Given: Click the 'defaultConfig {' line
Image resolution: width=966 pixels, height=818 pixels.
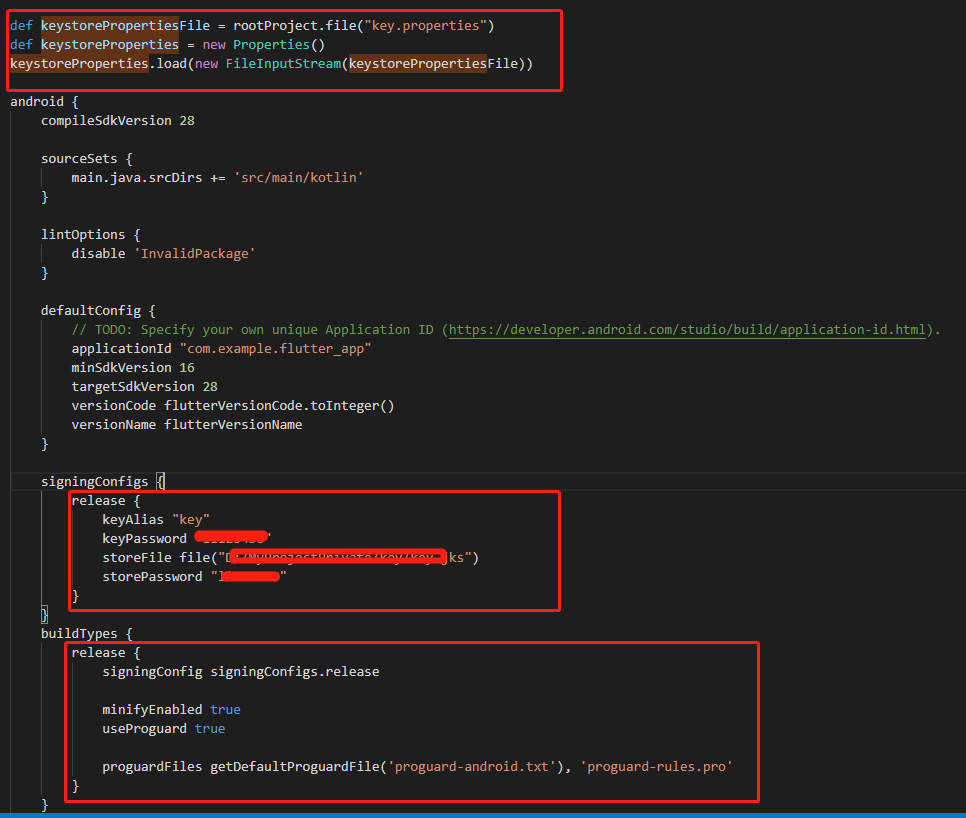Looking at the screenshot, I should pos(99,310).
